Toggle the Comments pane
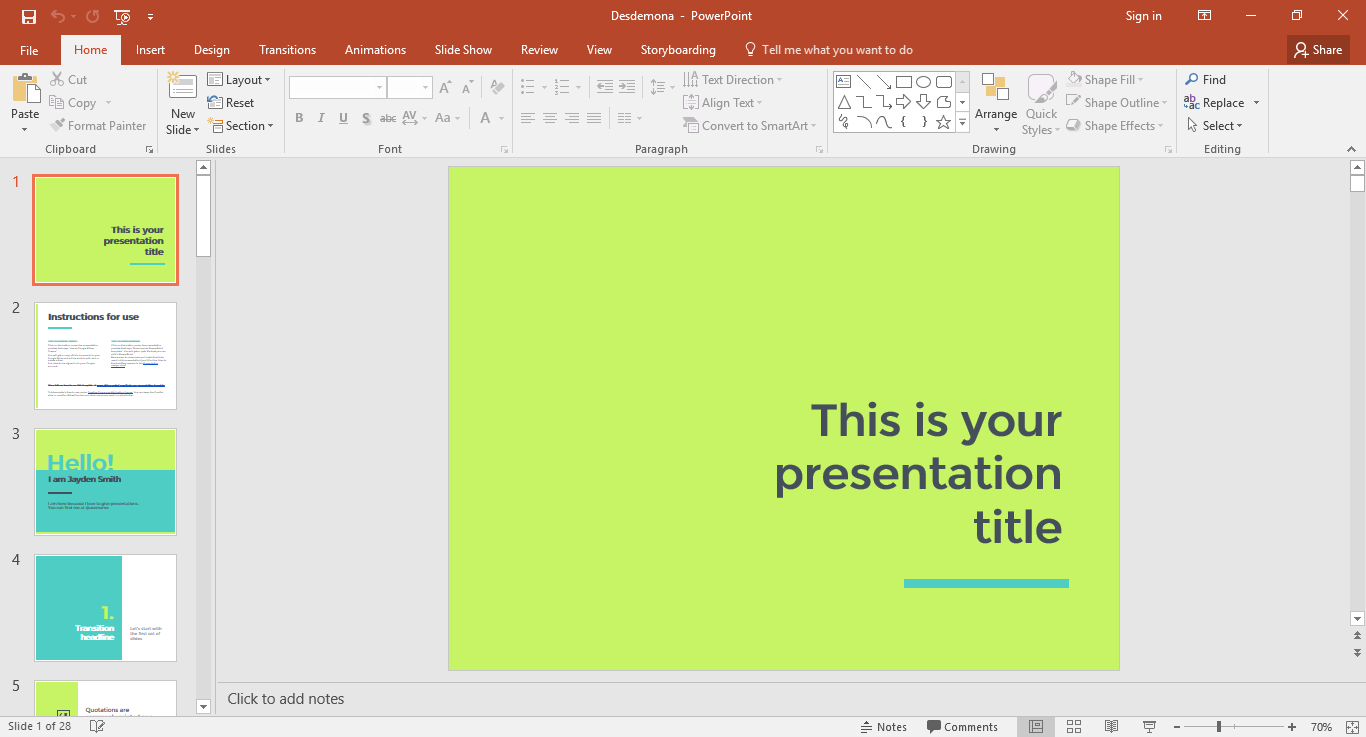The image size is (1366, 737). [962, 727]
